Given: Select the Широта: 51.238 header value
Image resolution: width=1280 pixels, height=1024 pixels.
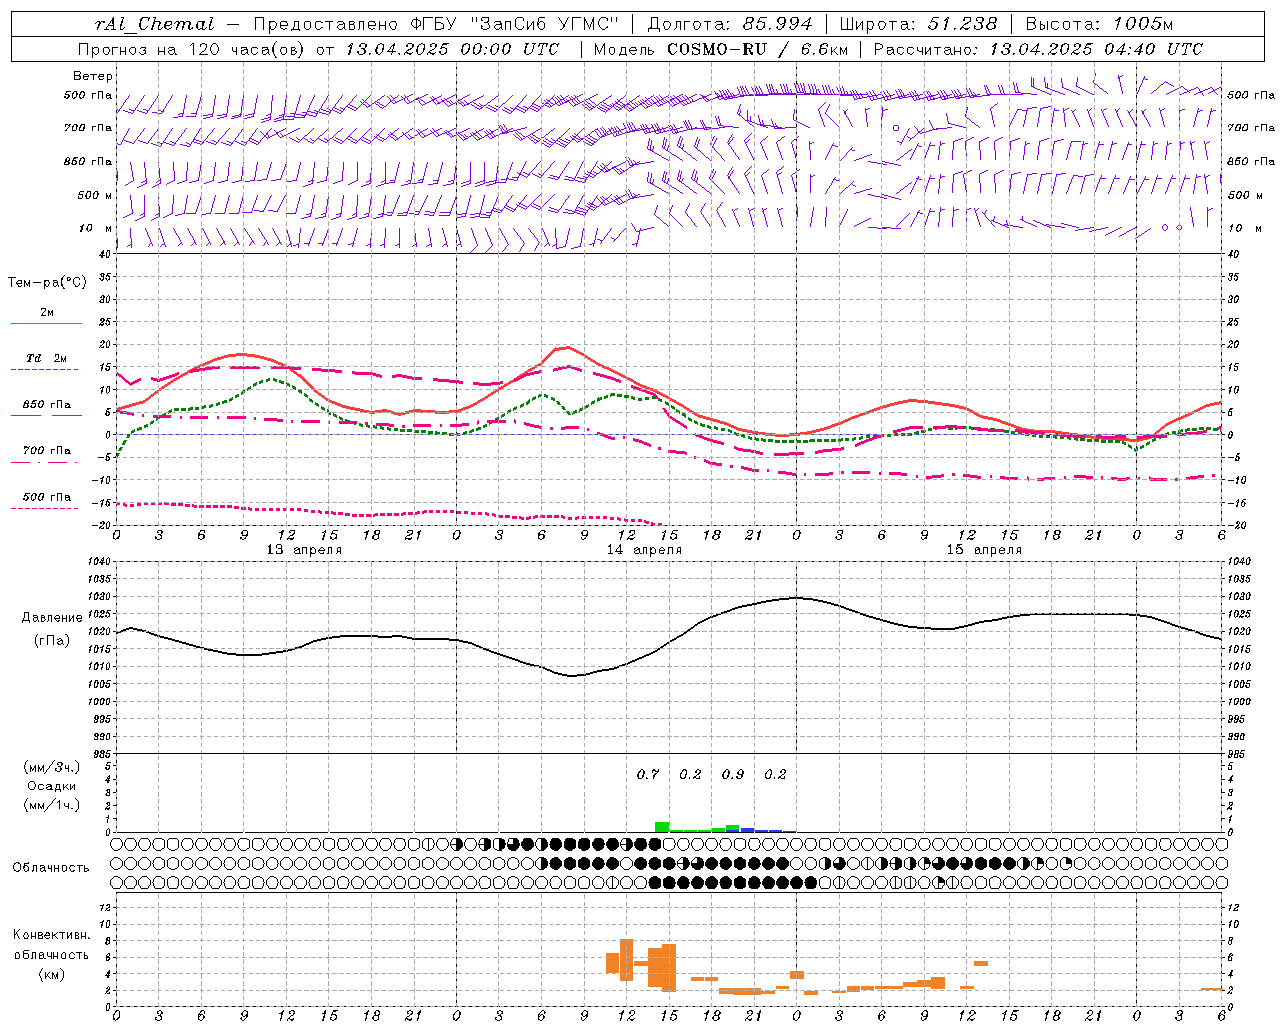Looking at the screenshot, I should (920, 24).
